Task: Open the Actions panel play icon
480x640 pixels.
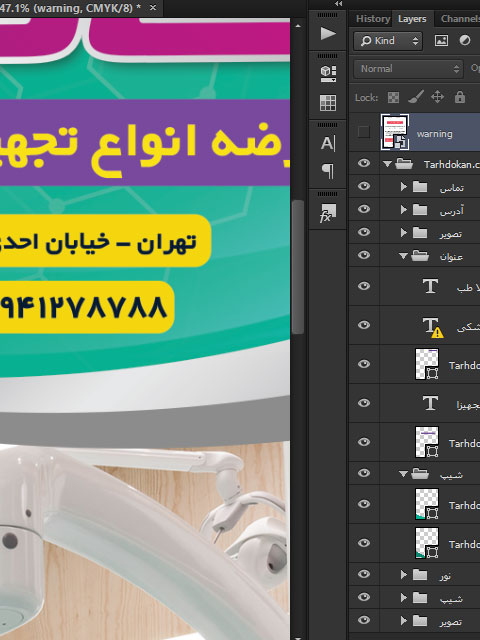Action: click(328, 33)
